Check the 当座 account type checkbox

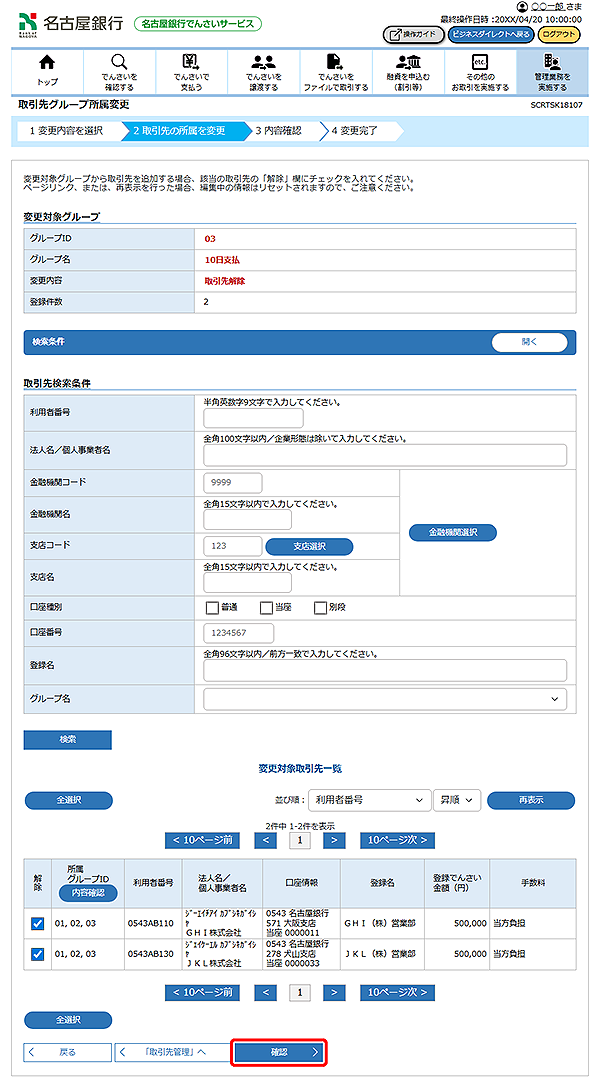[x=266, y=607]
